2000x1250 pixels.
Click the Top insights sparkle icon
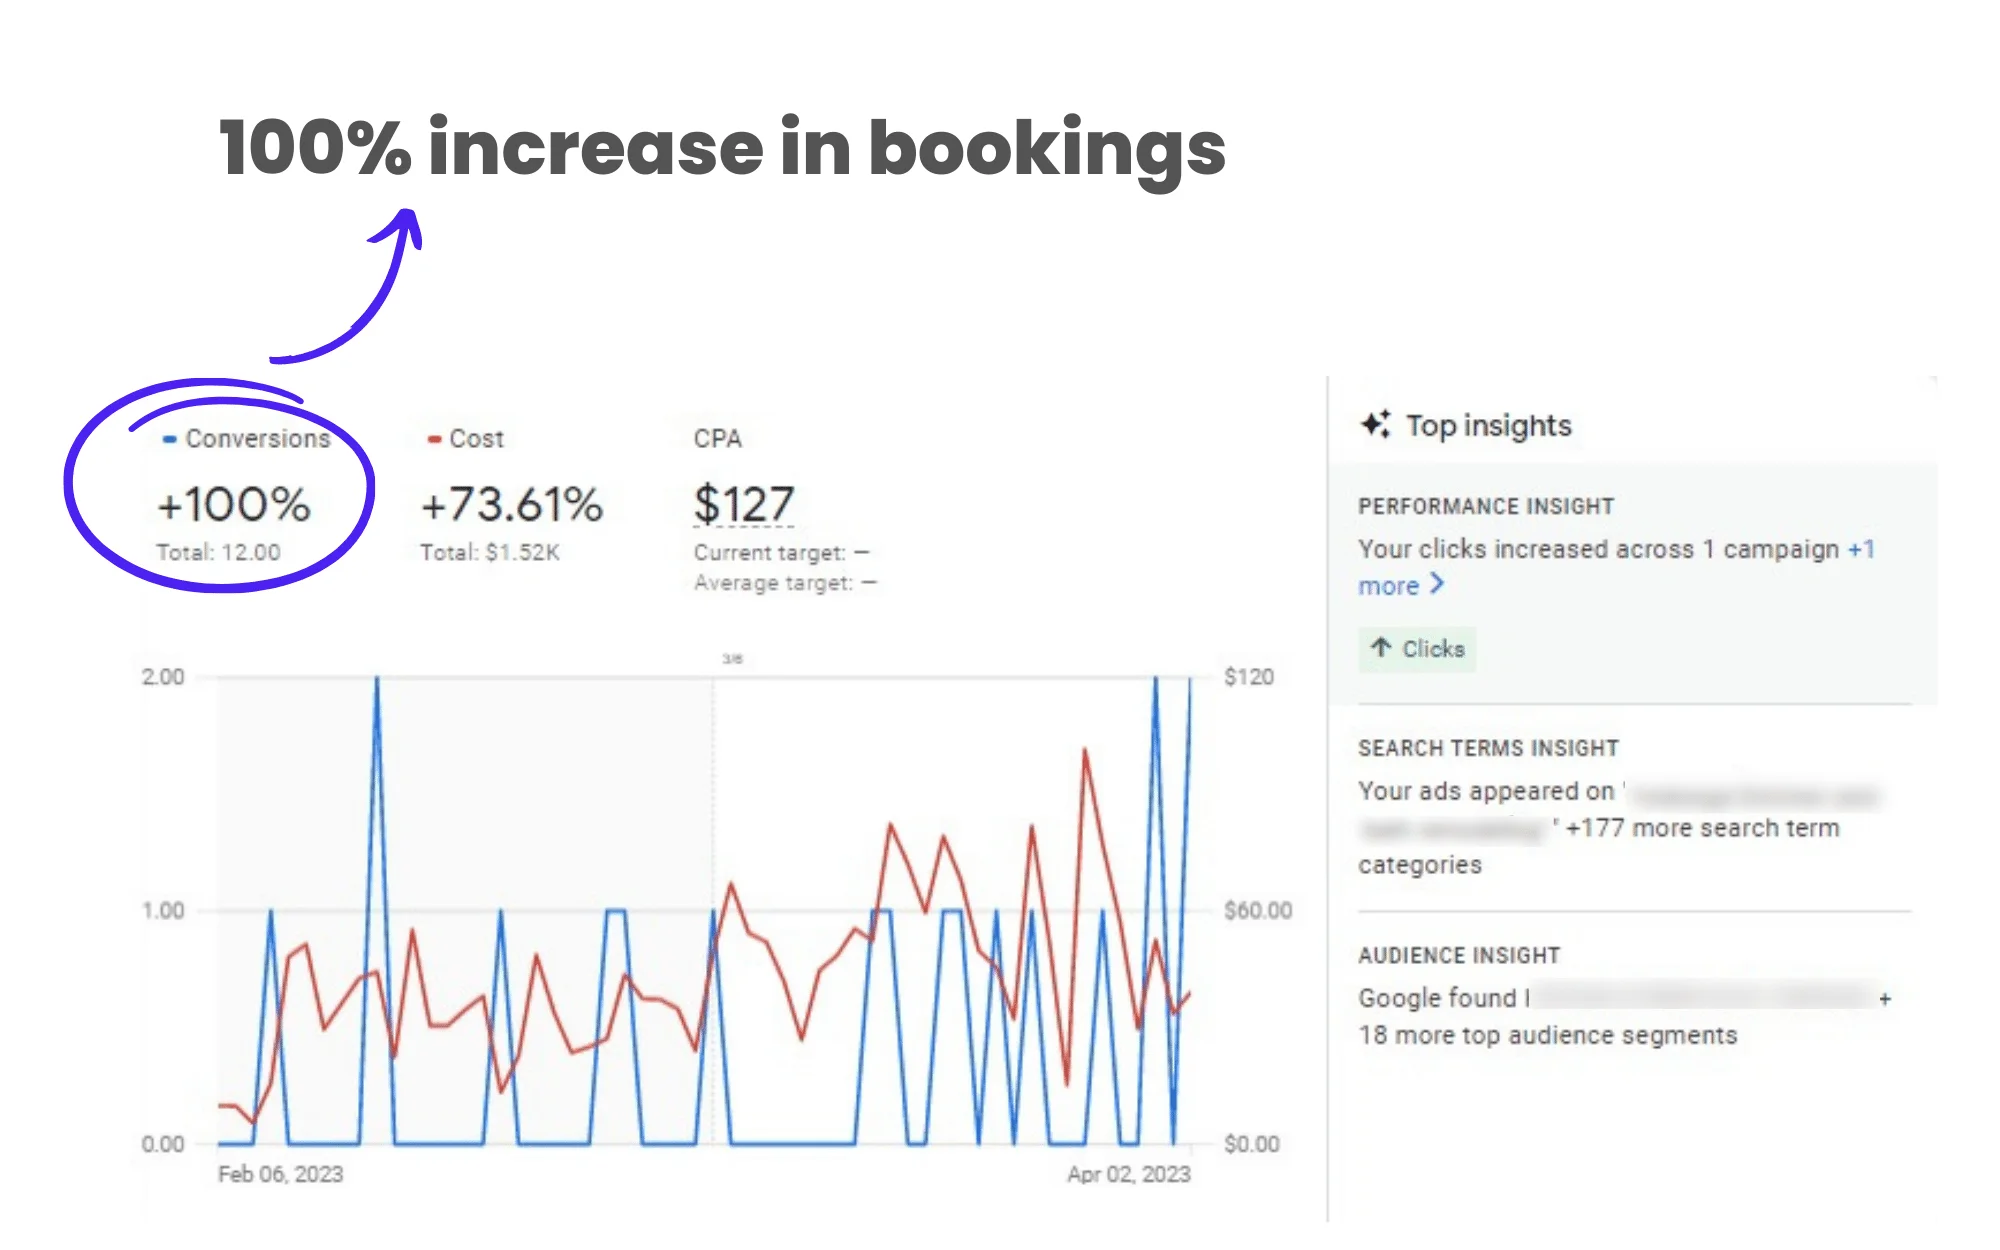tap(1376, 425)
